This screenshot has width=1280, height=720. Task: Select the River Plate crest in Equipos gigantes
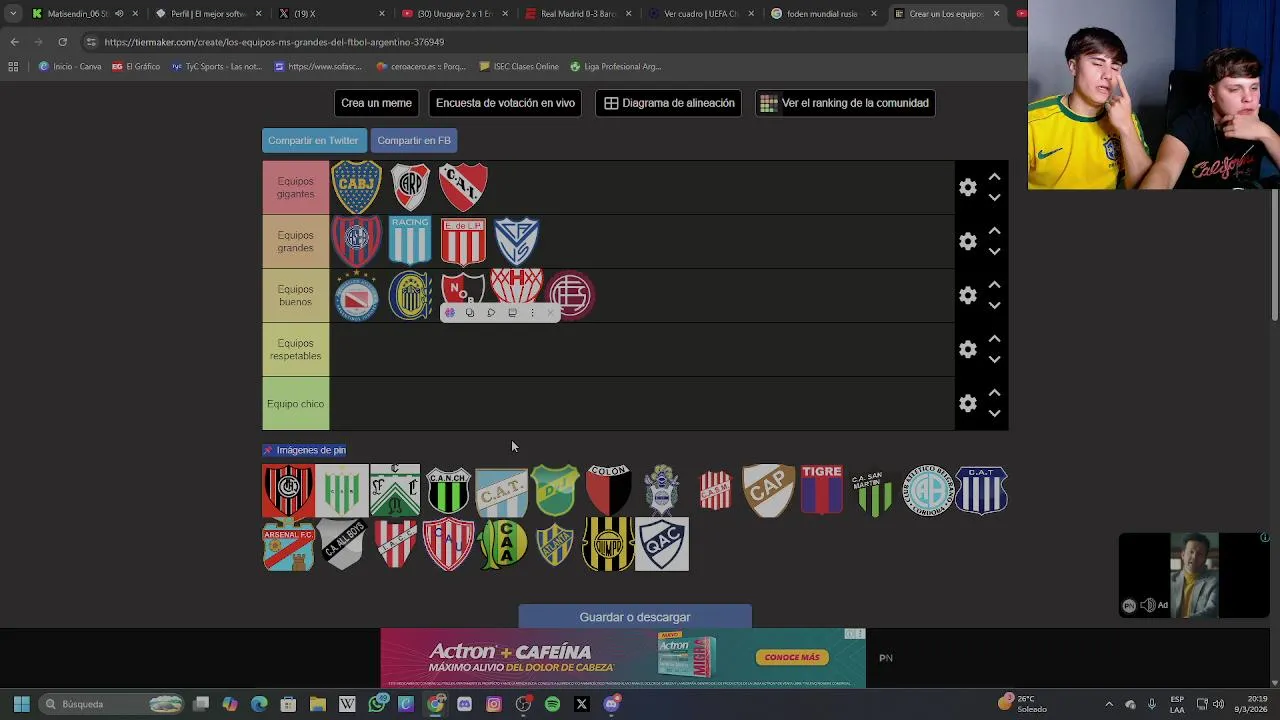[x=410, y=187]
